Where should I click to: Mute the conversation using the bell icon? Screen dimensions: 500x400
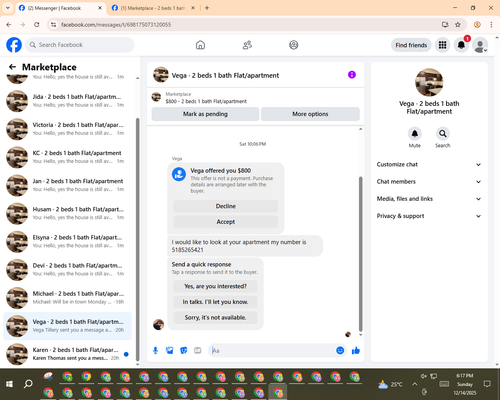point(415,134)
